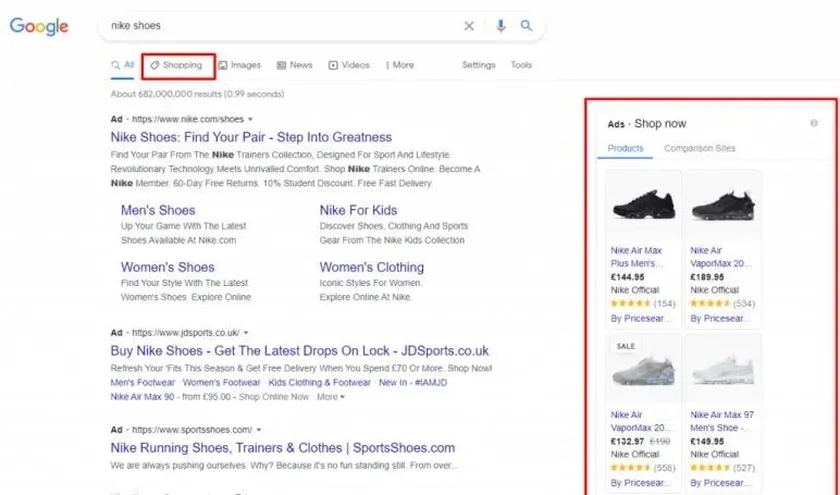Select the All results tab

coord(123,65)
